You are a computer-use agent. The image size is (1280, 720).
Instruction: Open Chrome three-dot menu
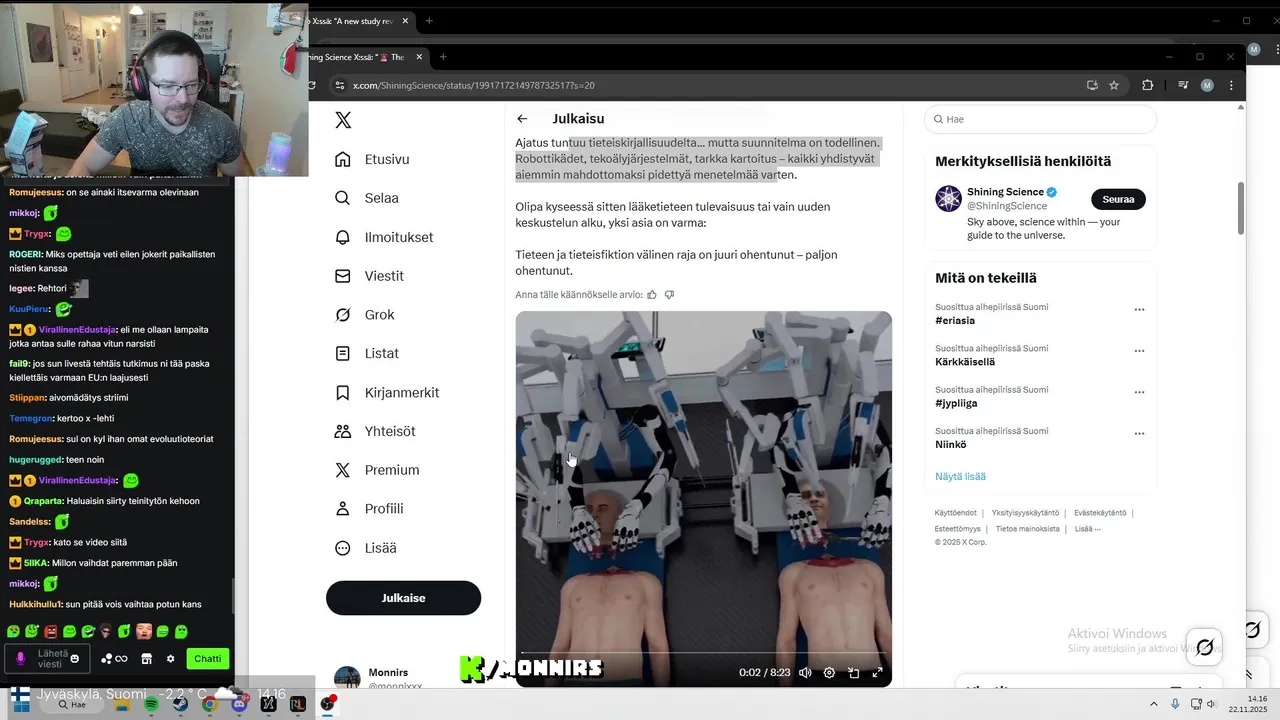click(1231, 85)
